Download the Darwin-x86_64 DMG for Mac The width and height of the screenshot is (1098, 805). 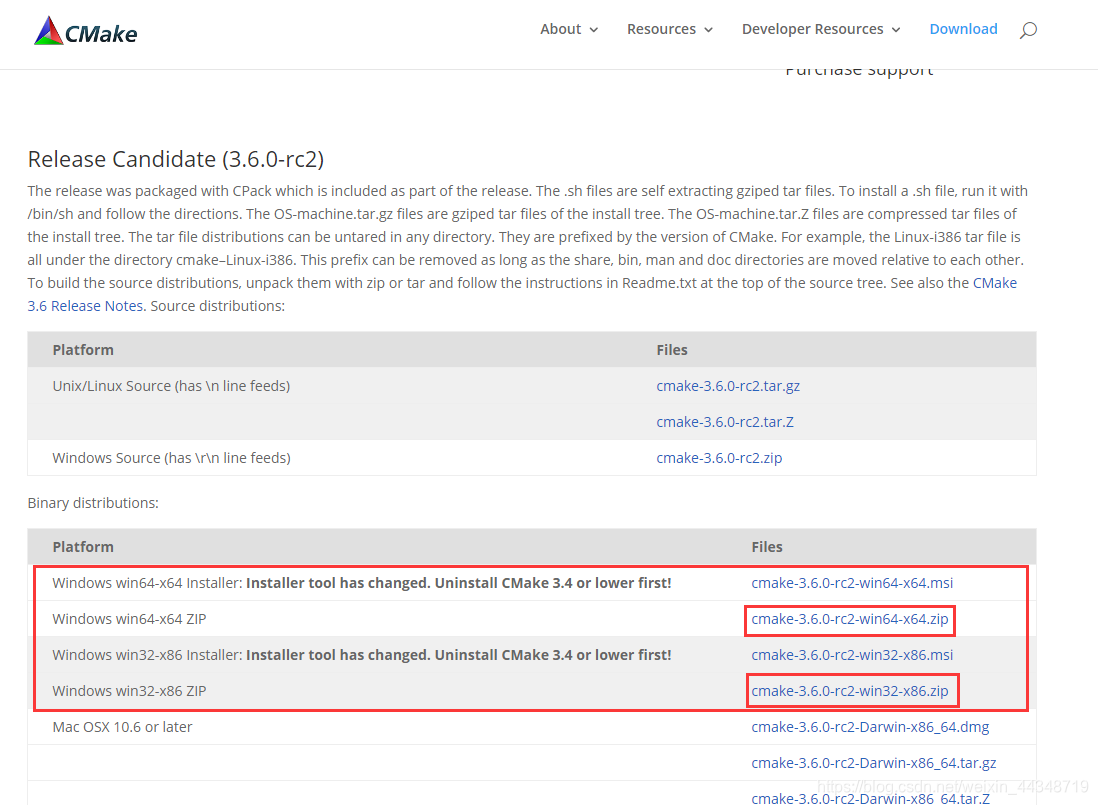[x=870, y=726]
